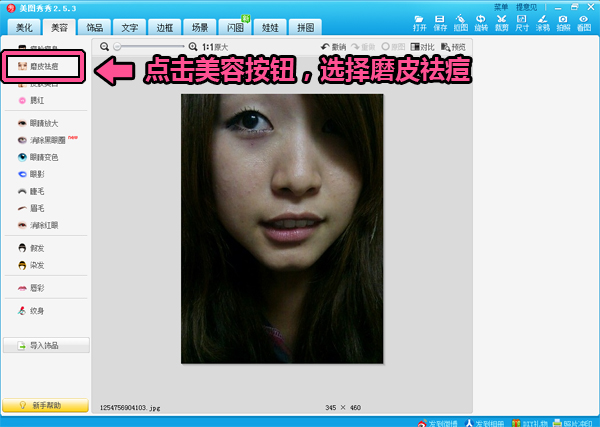Open the 边框 frames tab
The image size is (600, 427).
(166, 28)
